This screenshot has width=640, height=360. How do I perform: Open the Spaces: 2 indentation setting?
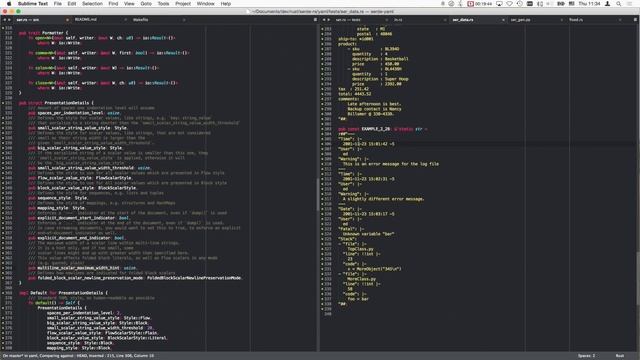[x=586, y=356]
